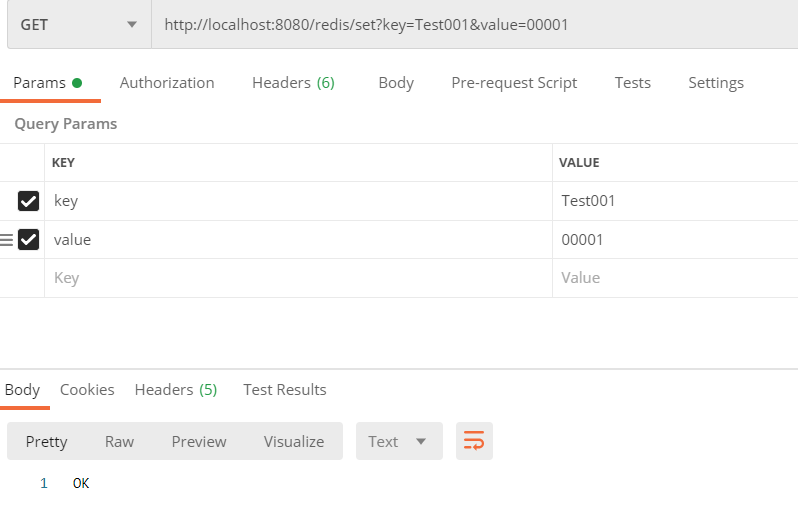
Task: Grab the drag handle on the value row
Action: click(x=7, y=240)
